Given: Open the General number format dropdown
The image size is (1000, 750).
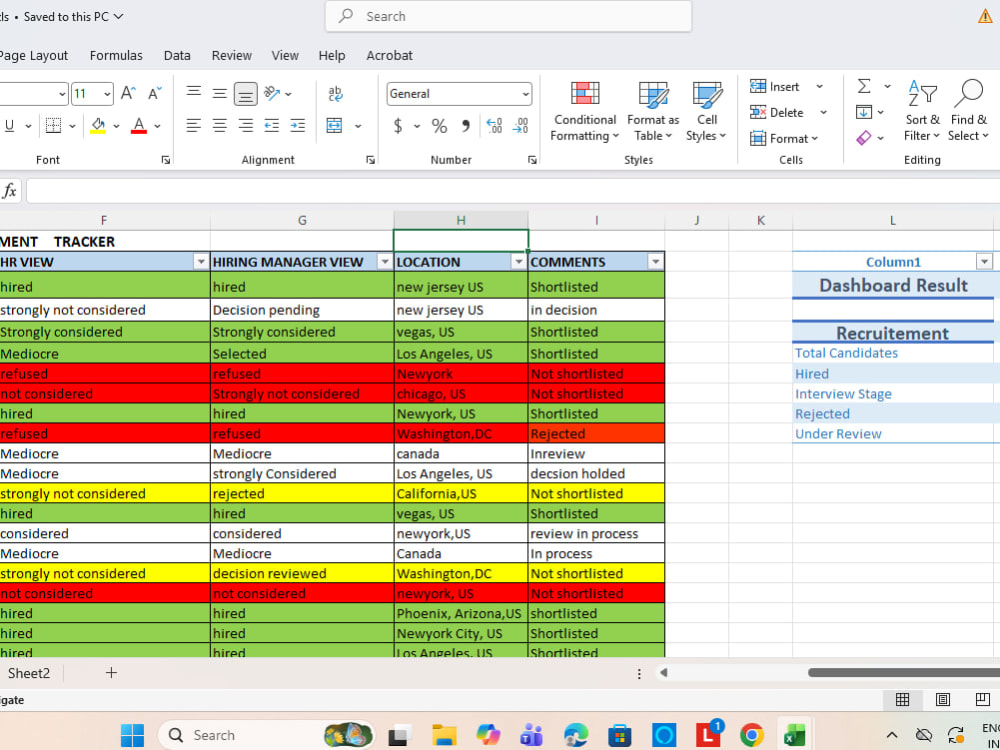Looking at the screenshot, I should [526, 94].
